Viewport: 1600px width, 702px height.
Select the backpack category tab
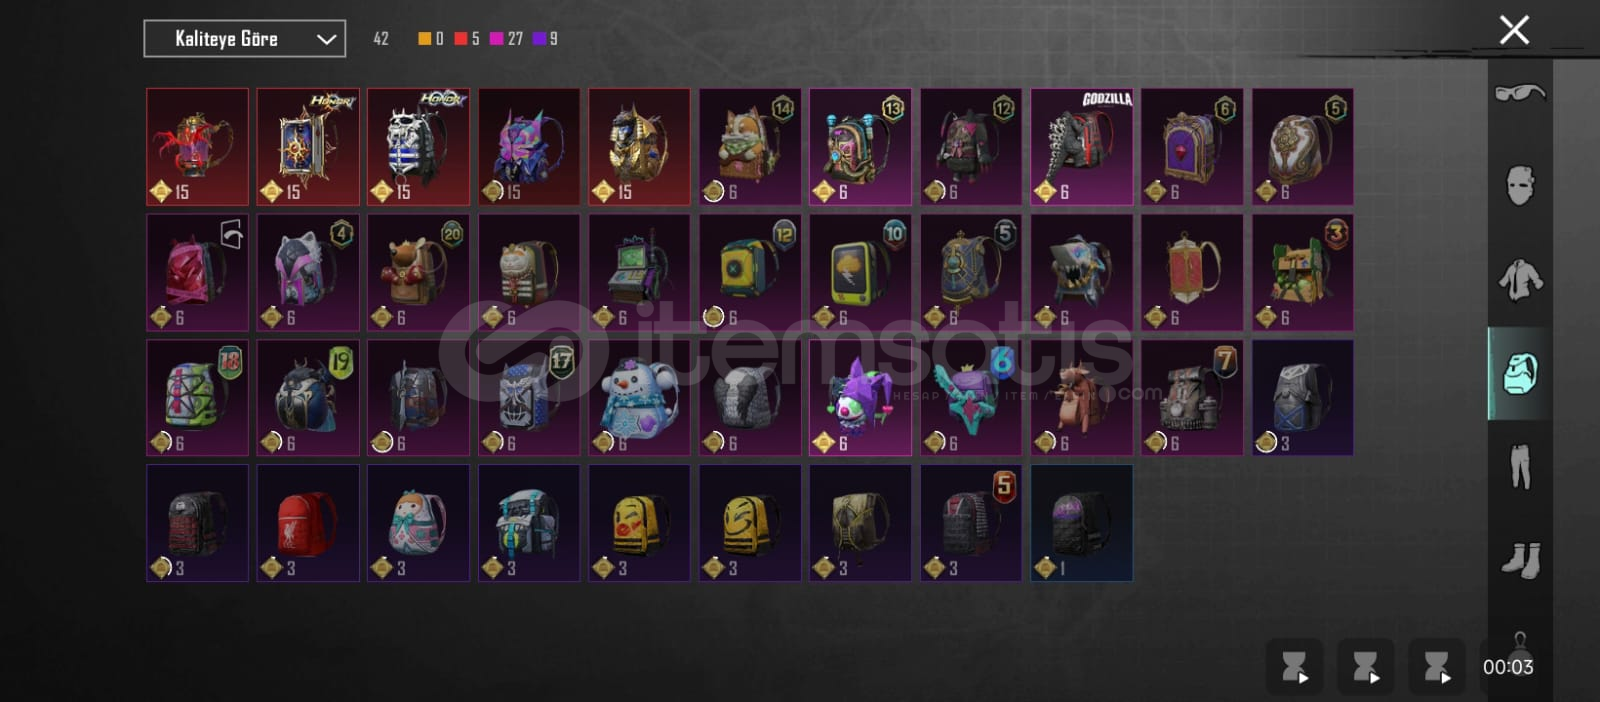tap(1520, 373)
